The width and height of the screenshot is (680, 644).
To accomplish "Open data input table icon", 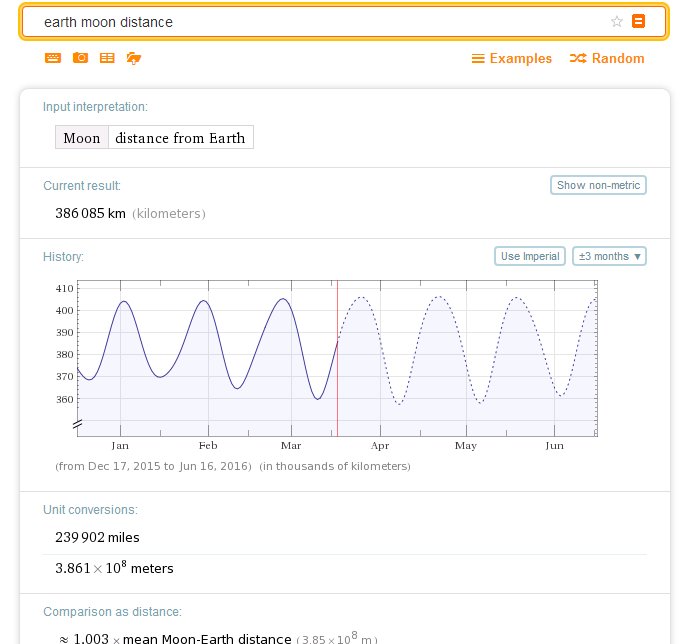I will pos(107,58).
